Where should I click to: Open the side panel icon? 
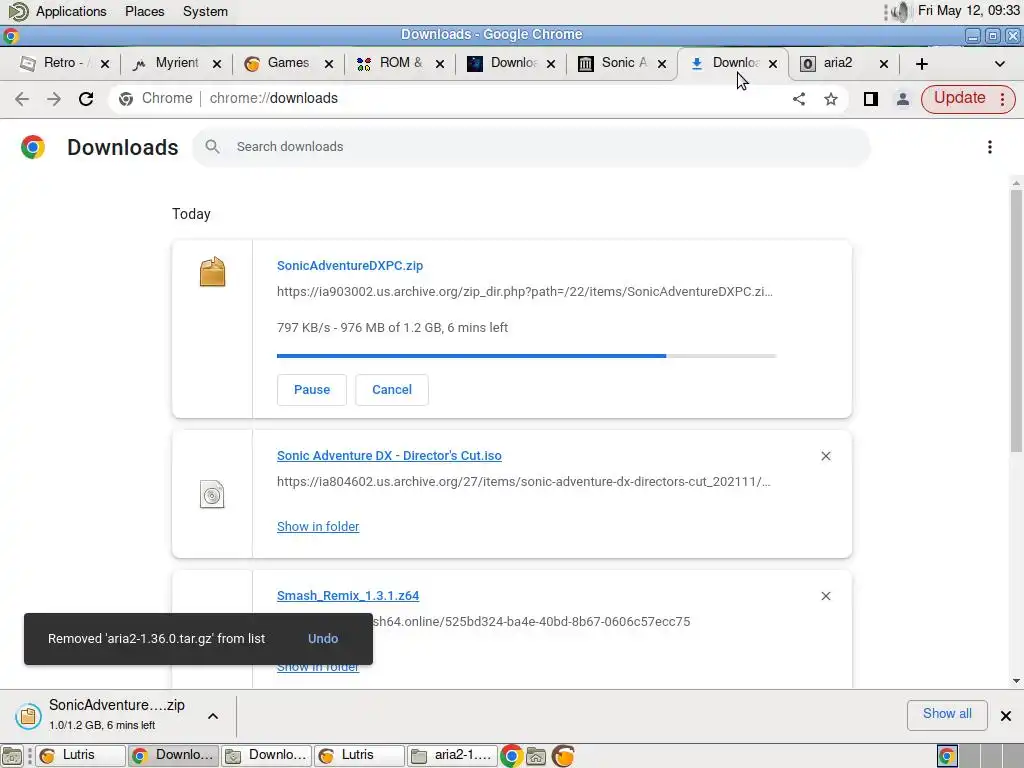[x=871, y=99]
